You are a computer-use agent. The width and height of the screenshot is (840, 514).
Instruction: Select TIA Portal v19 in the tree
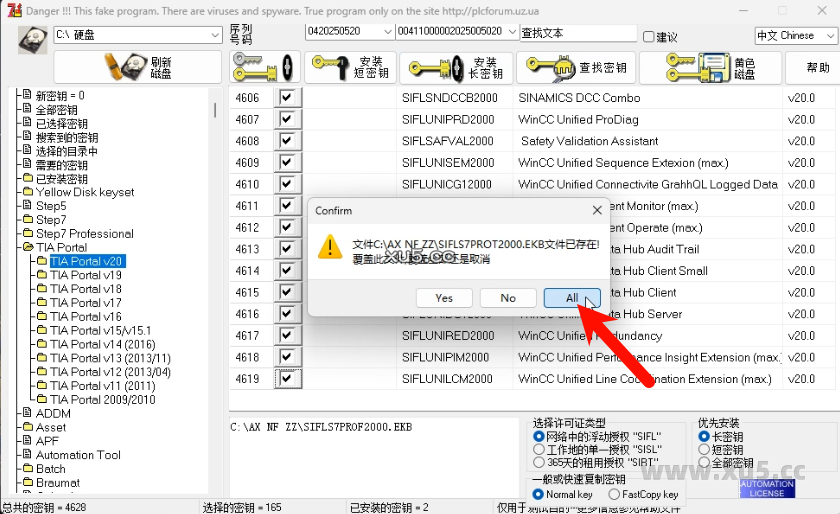(86, 275)
